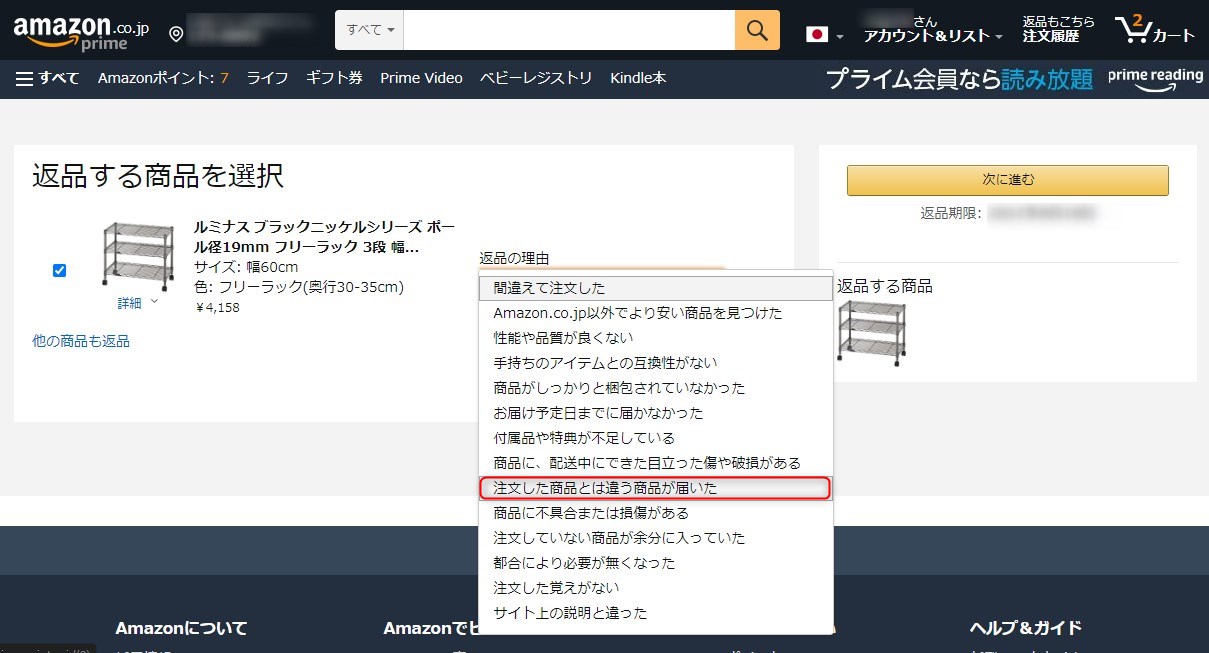The height and width of the screenshot is (653, 1209).
Task: Open the すべて search category dropdown
Action: click(x=370, y=30)
